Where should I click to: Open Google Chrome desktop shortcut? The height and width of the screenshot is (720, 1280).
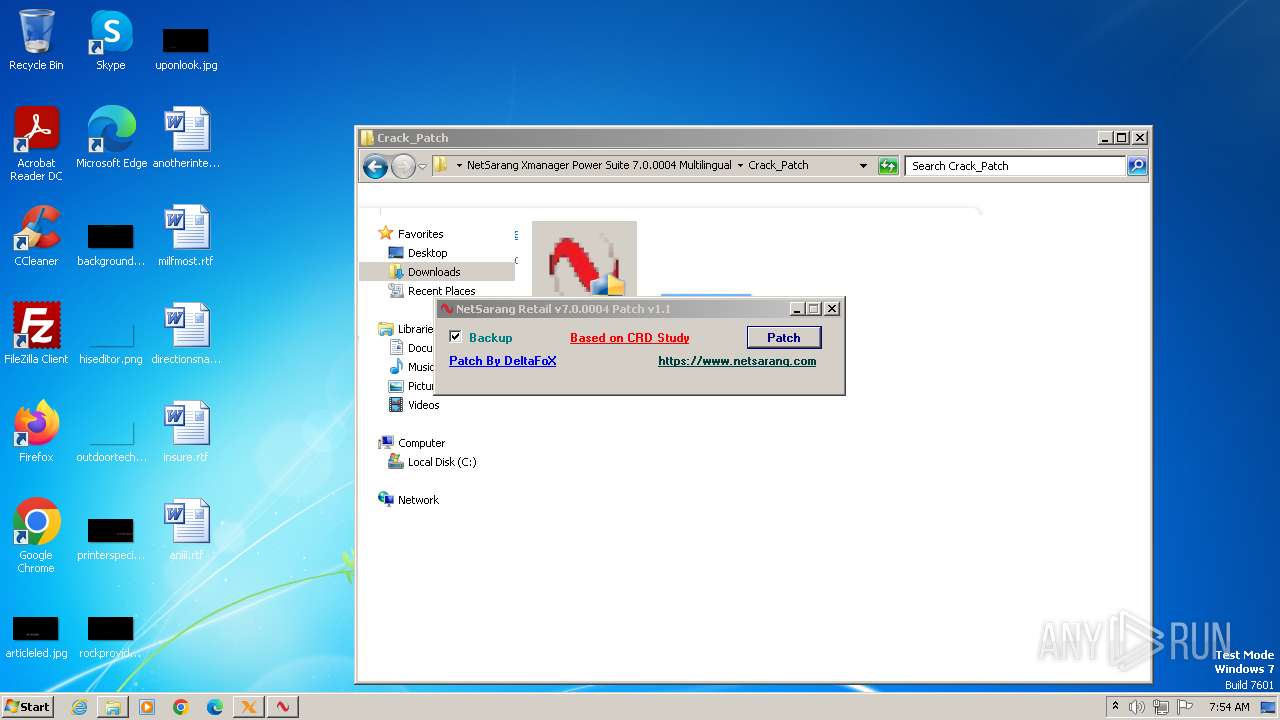click(x=36, y=536)
